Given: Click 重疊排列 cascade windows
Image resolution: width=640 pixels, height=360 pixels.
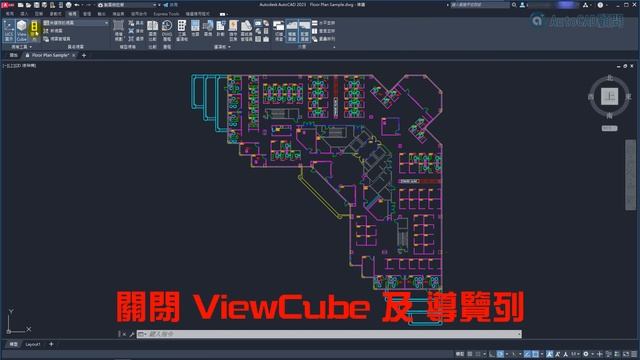Looking at the screenshot, I should tap(323, 39).
